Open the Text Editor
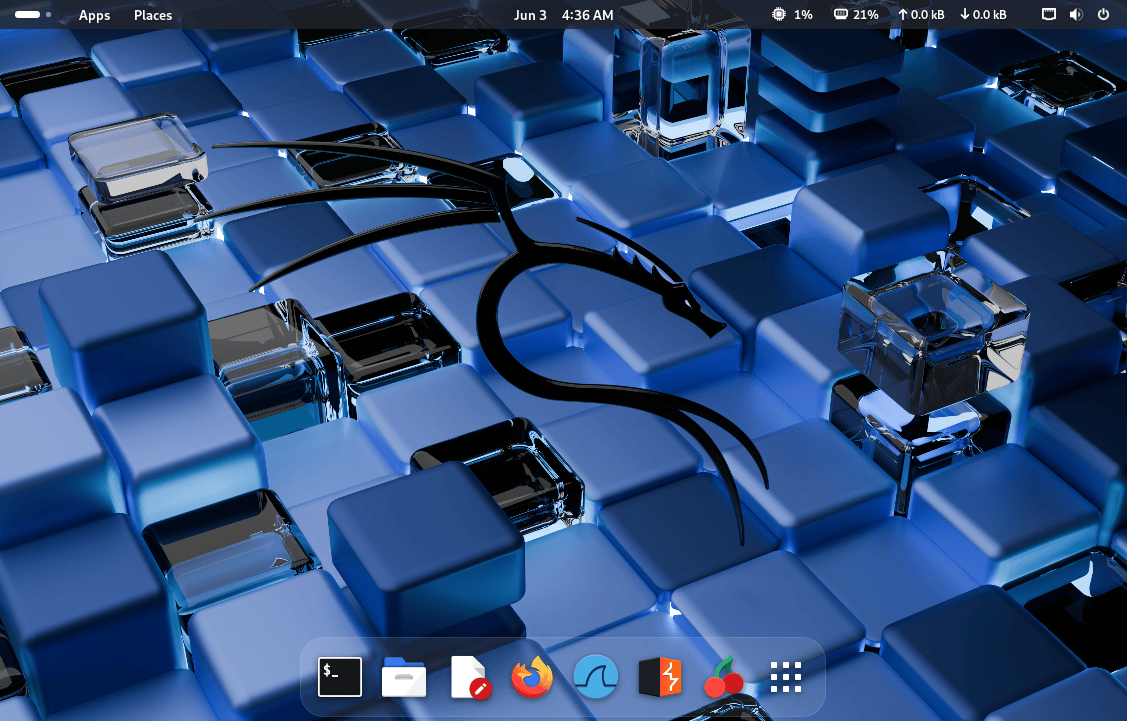The height and width of the screenshot is (721, 1127). 470,677
